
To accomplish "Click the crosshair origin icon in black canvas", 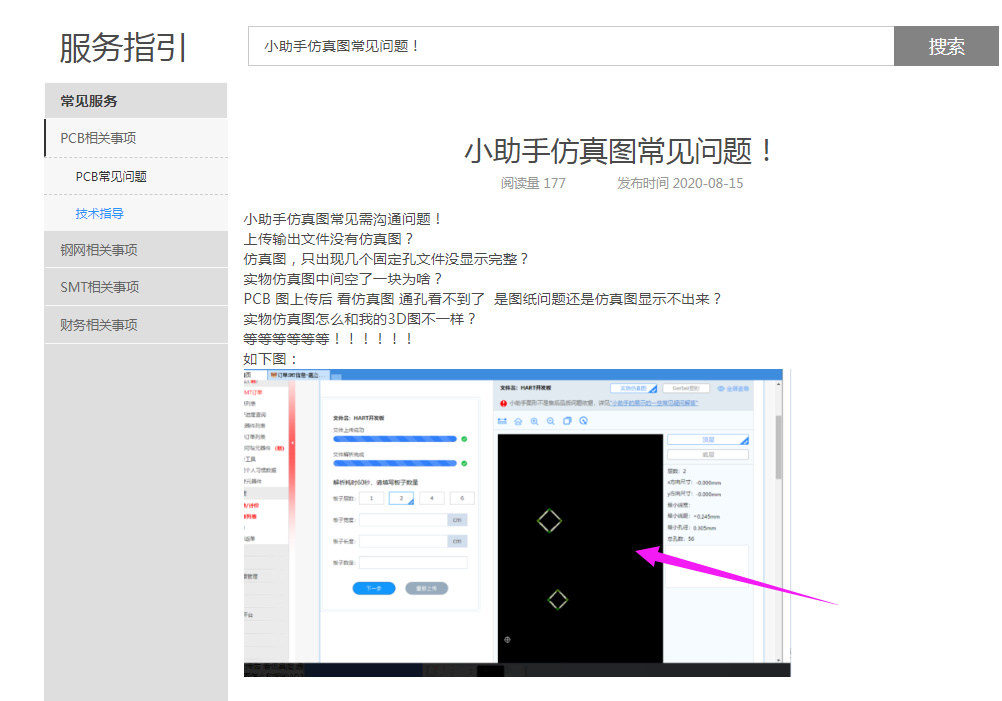I will (507, 639).
